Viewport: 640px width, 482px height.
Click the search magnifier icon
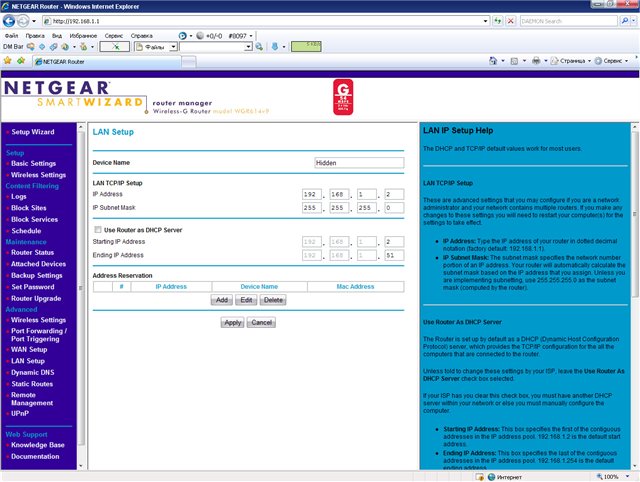click(624, 21)
